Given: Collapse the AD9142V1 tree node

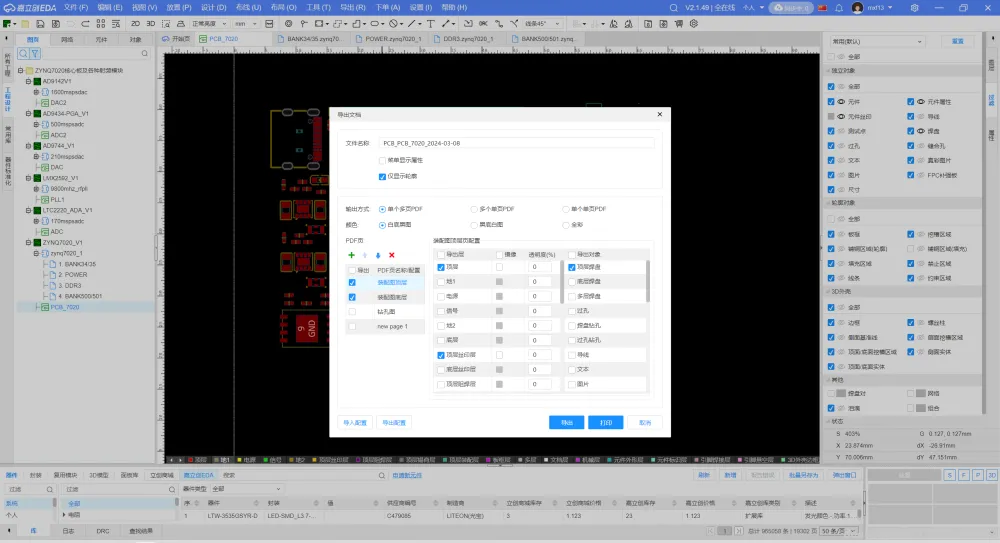Looking at the screenshot, I should click(27, 81).
